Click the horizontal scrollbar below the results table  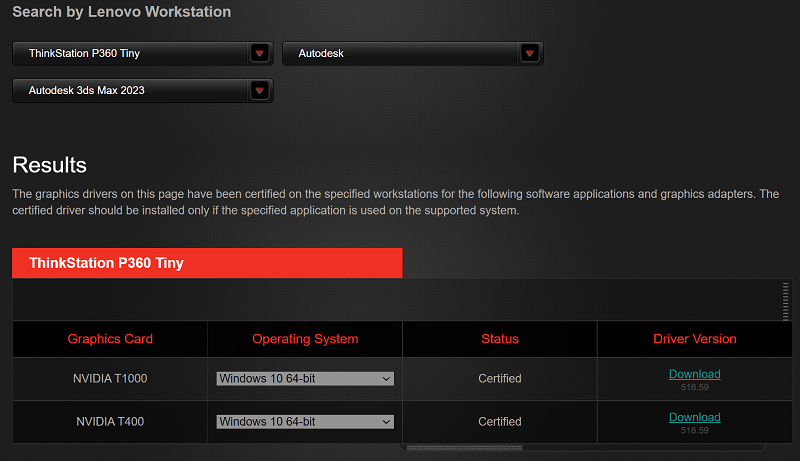click(464, 448)
